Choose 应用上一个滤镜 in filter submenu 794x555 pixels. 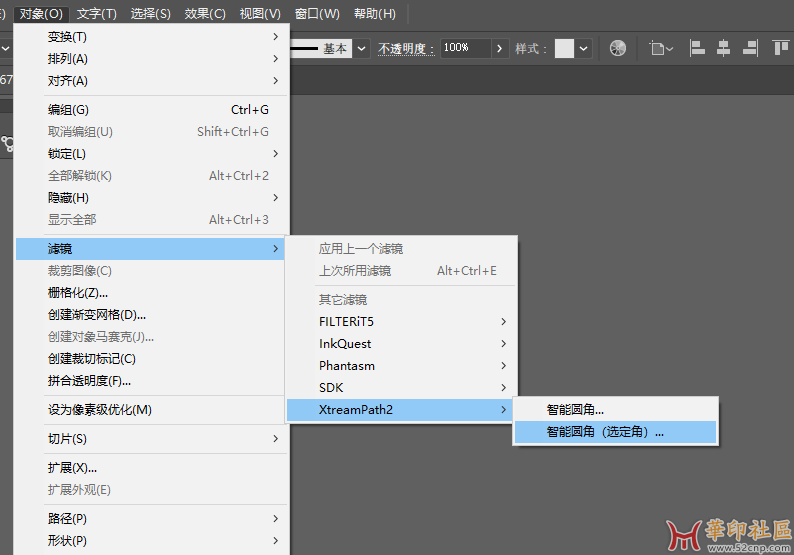tap(401, 249)
